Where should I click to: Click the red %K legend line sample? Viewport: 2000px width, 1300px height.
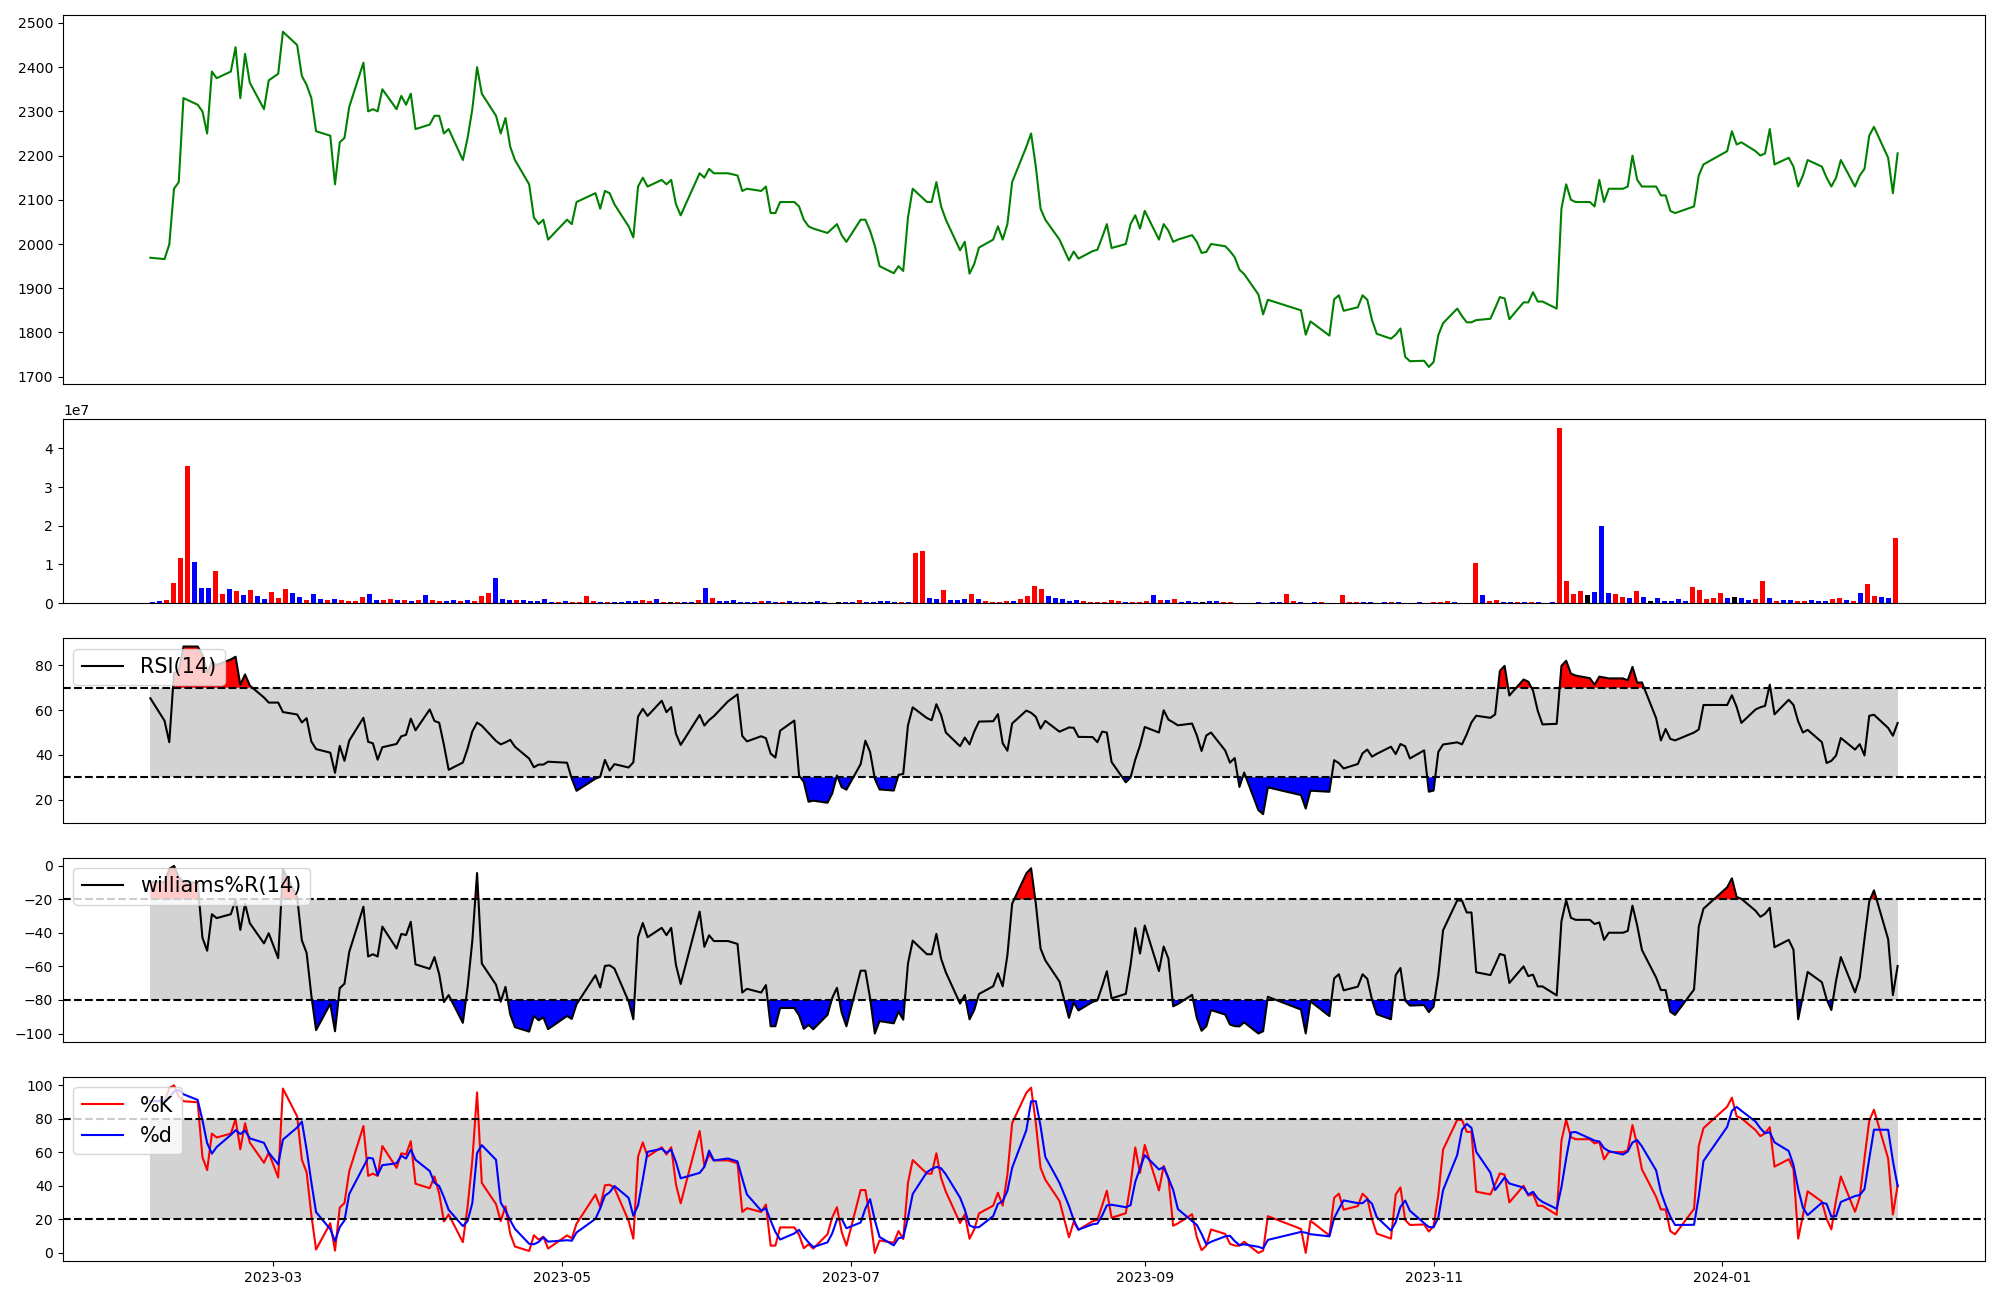tap(102, 1105)
